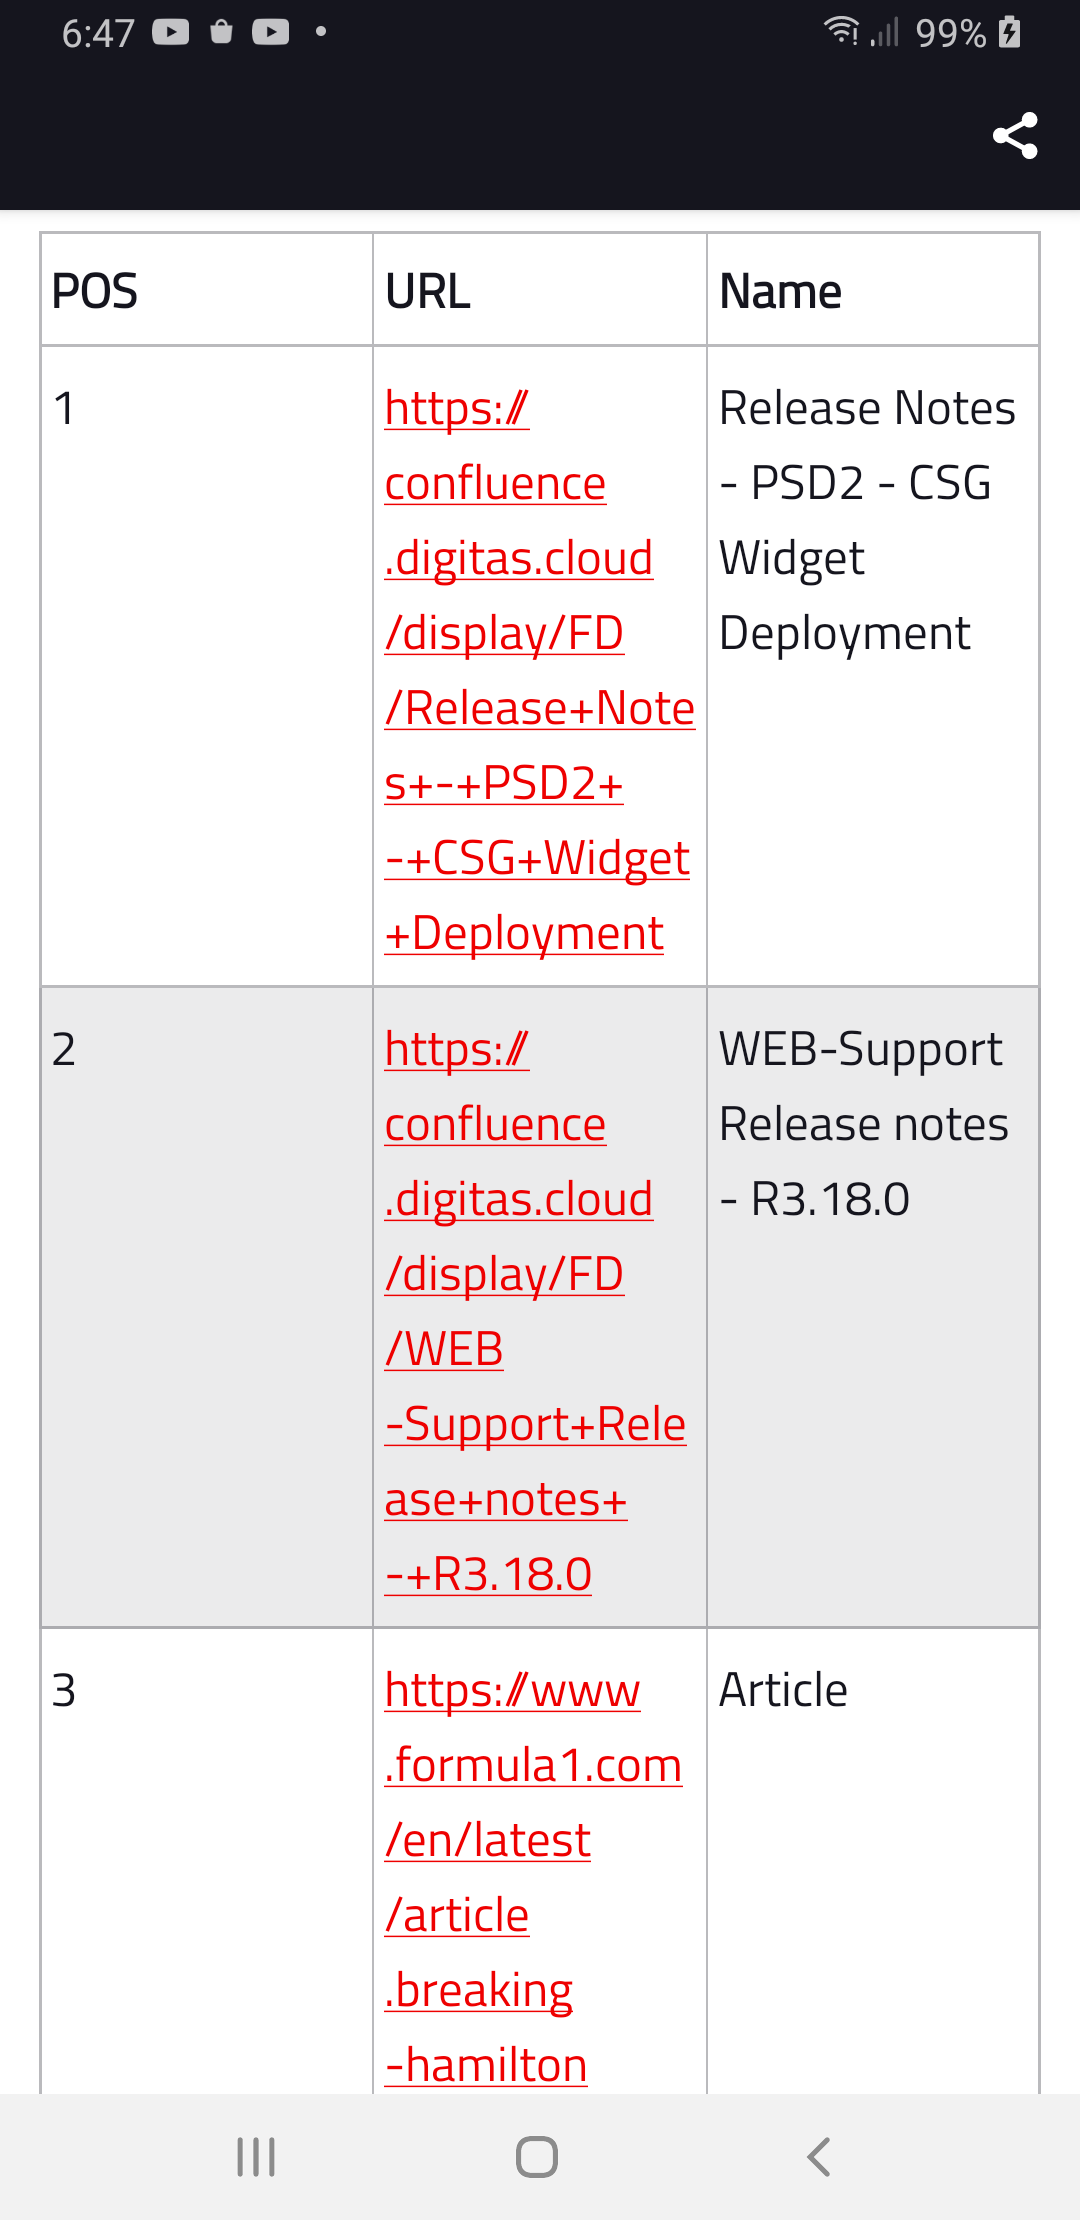Tap the notification dot in the status bar
The height and width of the screenshot is (2220, 1080).
click(319, 33)
